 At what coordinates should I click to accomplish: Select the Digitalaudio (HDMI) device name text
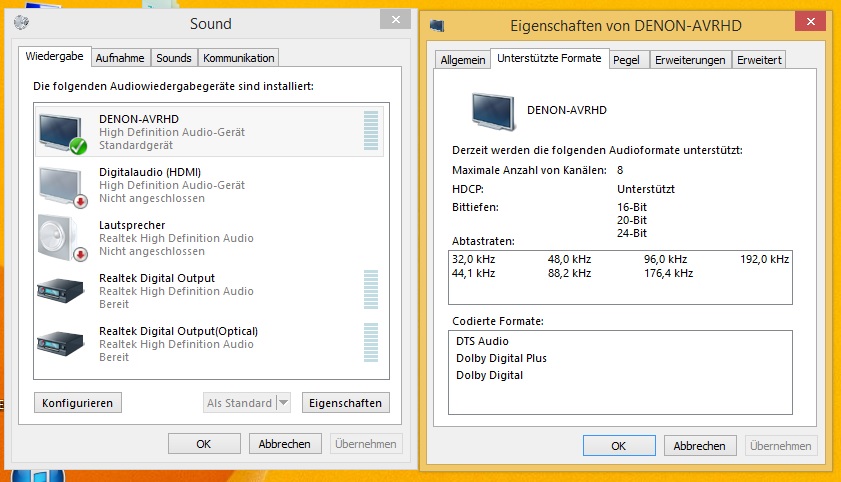coord(150,172)
